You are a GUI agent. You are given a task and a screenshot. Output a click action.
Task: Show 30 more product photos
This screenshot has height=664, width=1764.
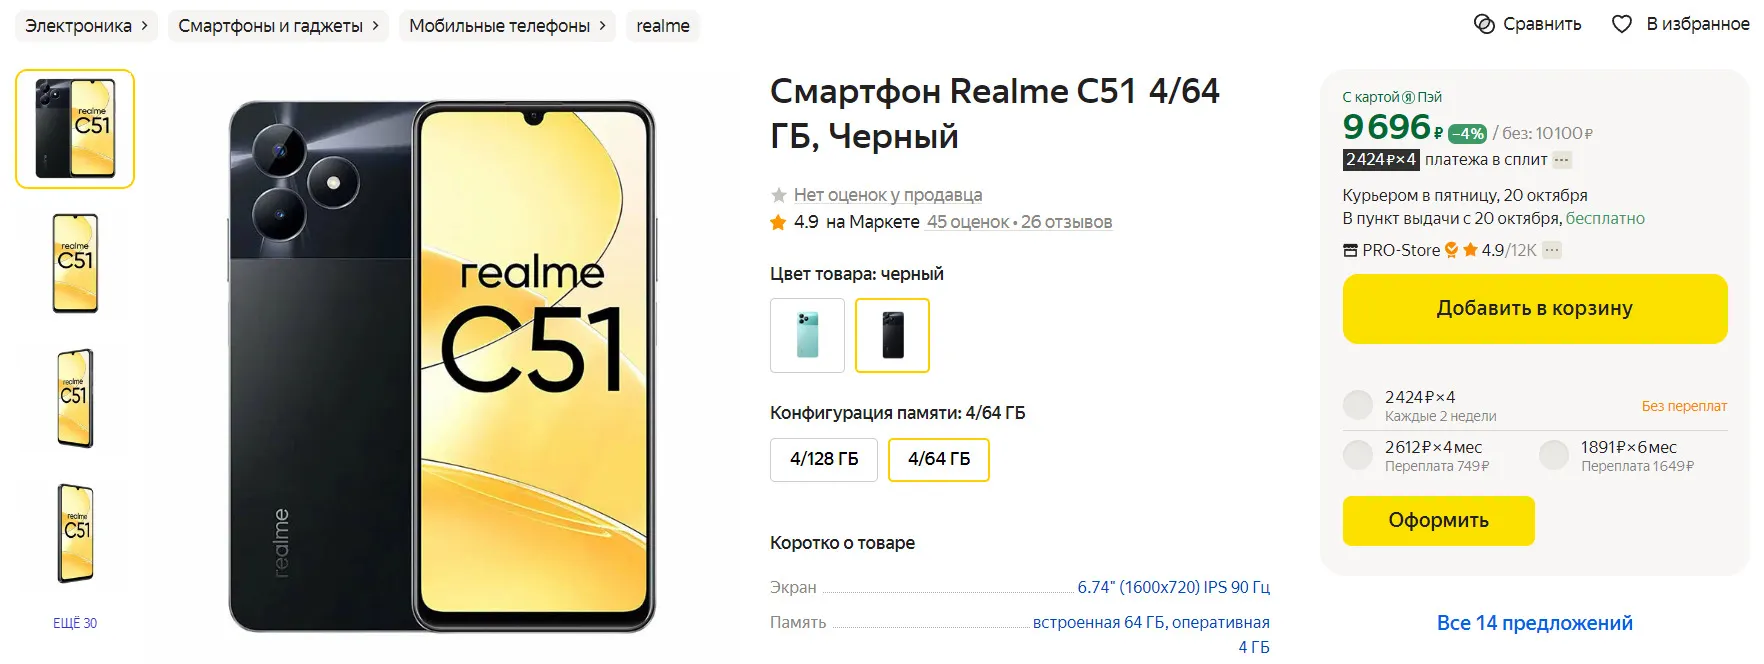pos(75,623)
